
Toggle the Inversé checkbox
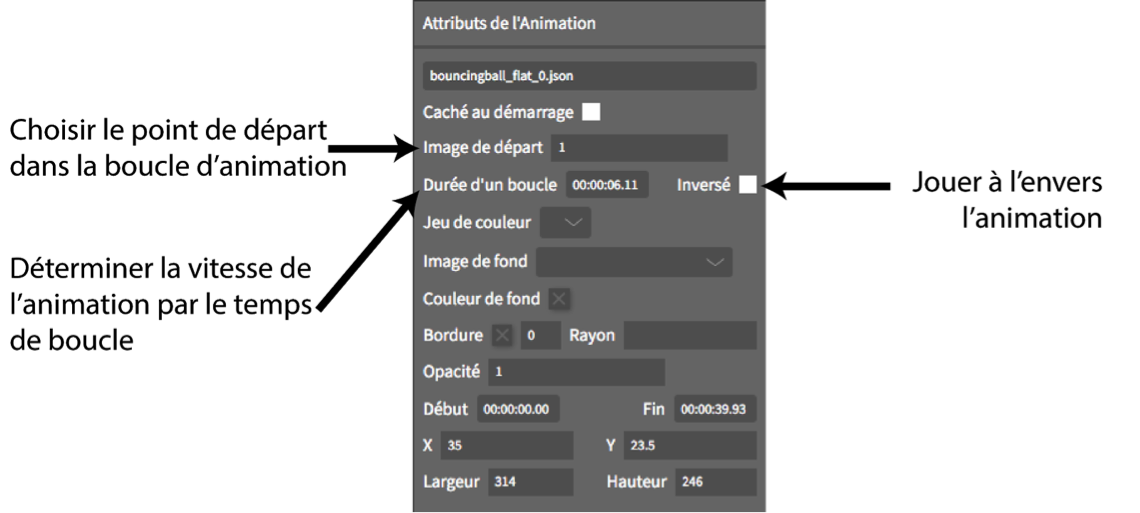[x=747, y=185]
